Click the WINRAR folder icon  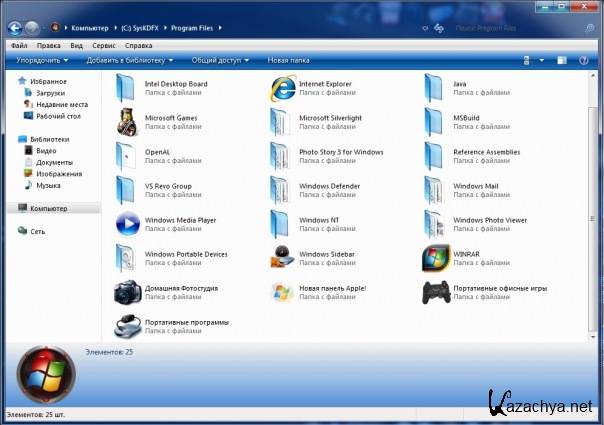coord(436,258)
